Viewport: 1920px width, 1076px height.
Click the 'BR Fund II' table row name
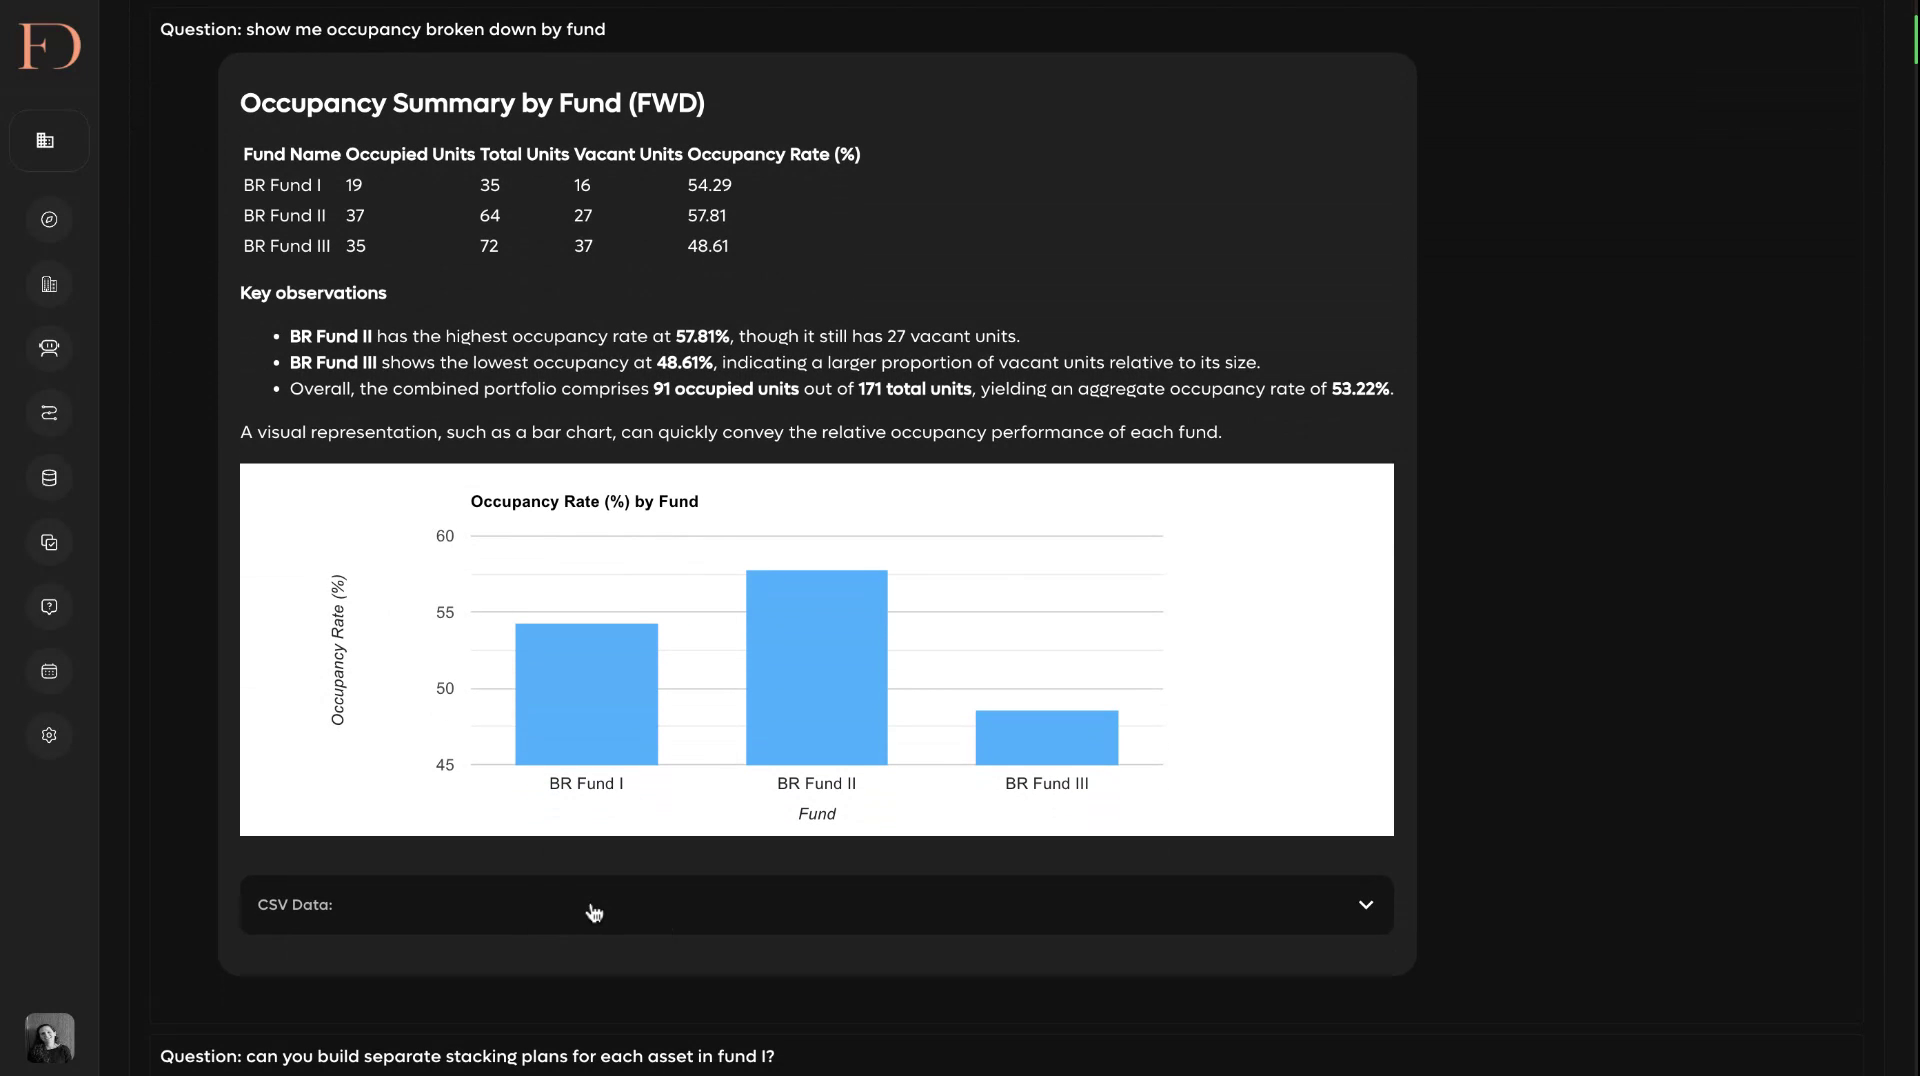tap(284, 216)
